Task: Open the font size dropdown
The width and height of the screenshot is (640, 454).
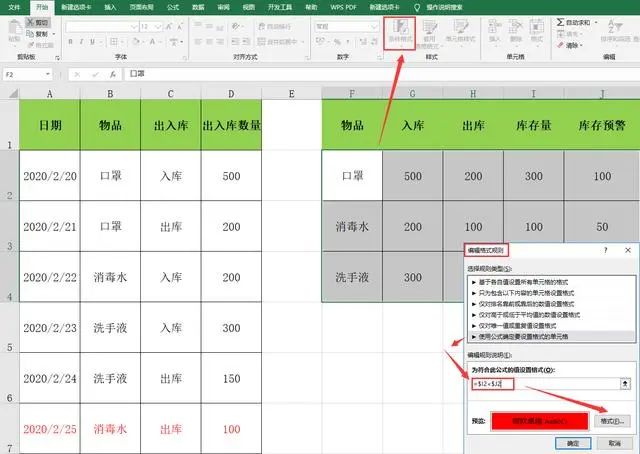Action: [161, 24]
